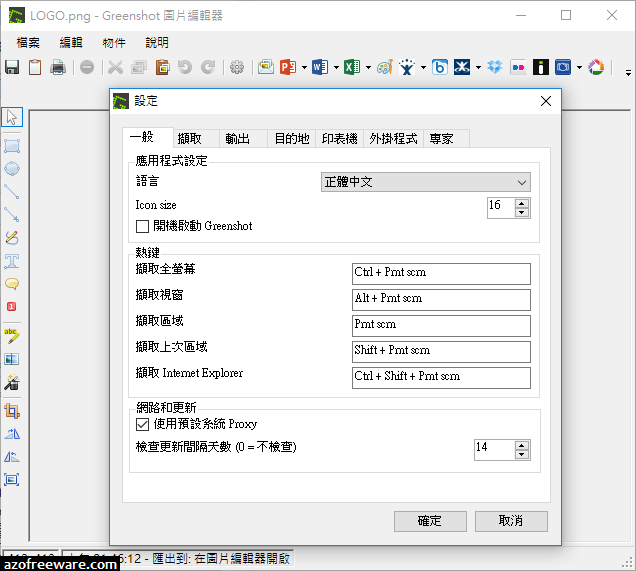The width and height of the screenshot is (636, 571).
Task: Select the red counter label tool
Action: 12,307
